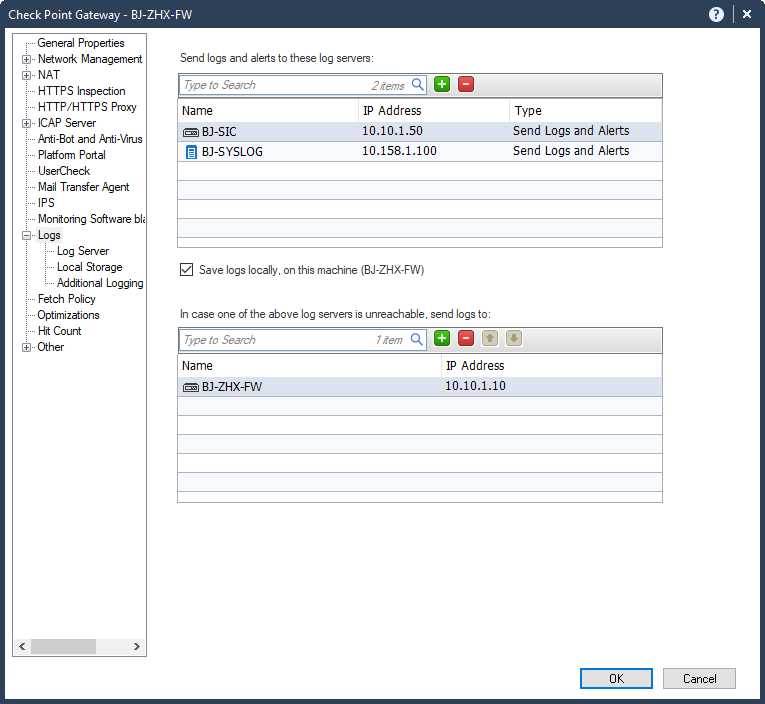Select Fetch Policy in the tree

coord(66,299)
